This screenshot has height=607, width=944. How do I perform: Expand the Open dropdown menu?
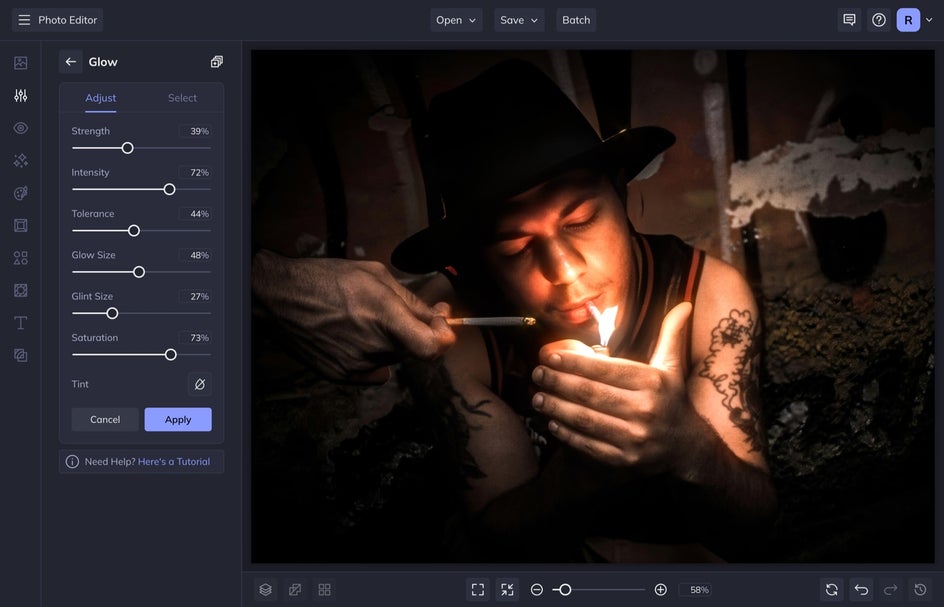pyautogui.click(x=456, y=20)
